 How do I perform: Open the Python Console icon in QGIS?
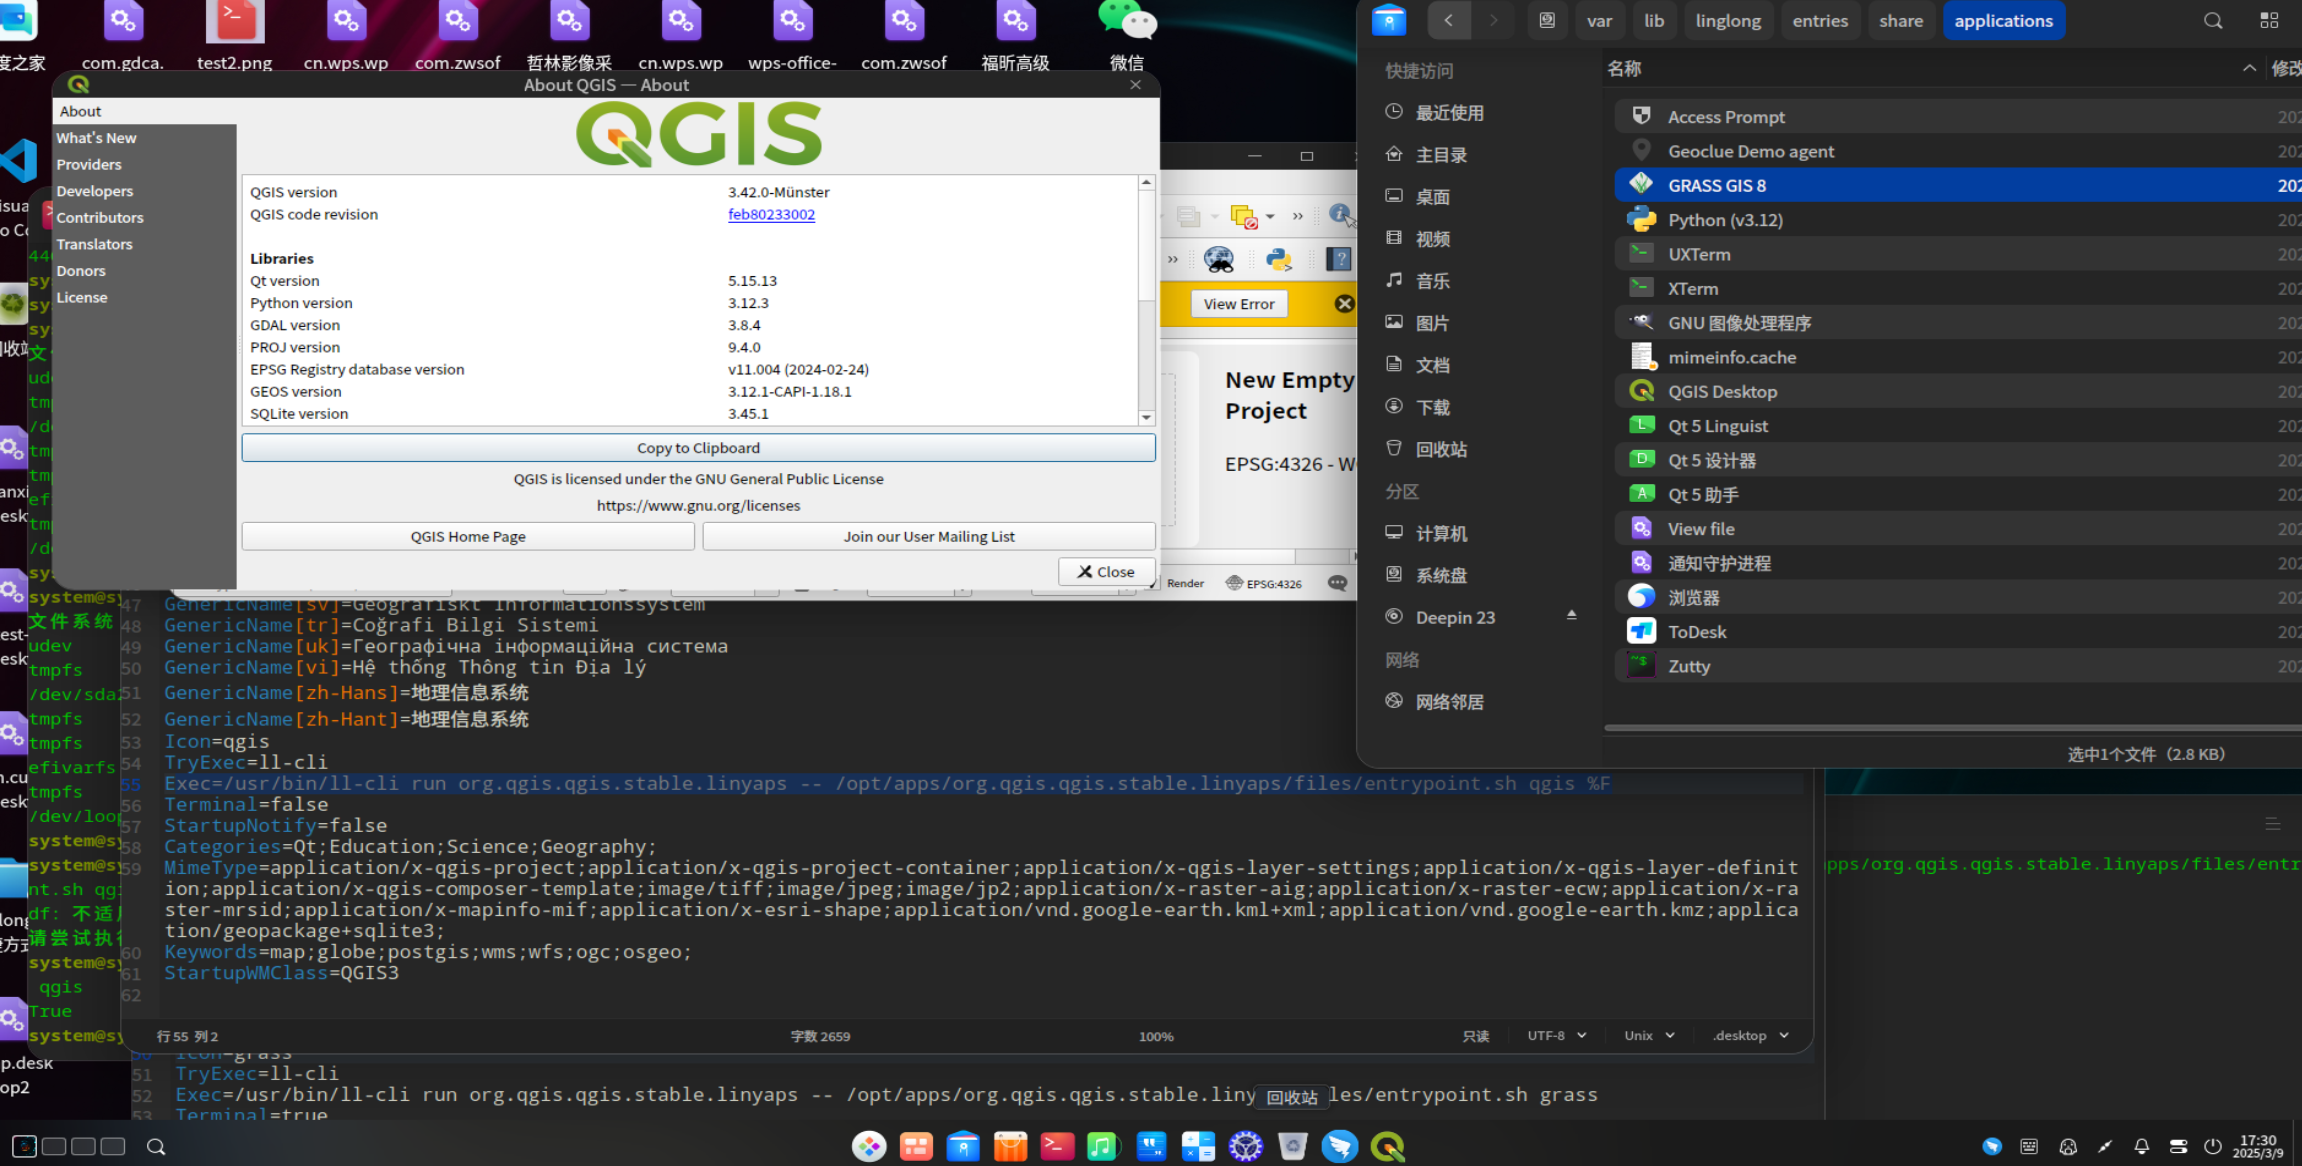pos(1279,259)
